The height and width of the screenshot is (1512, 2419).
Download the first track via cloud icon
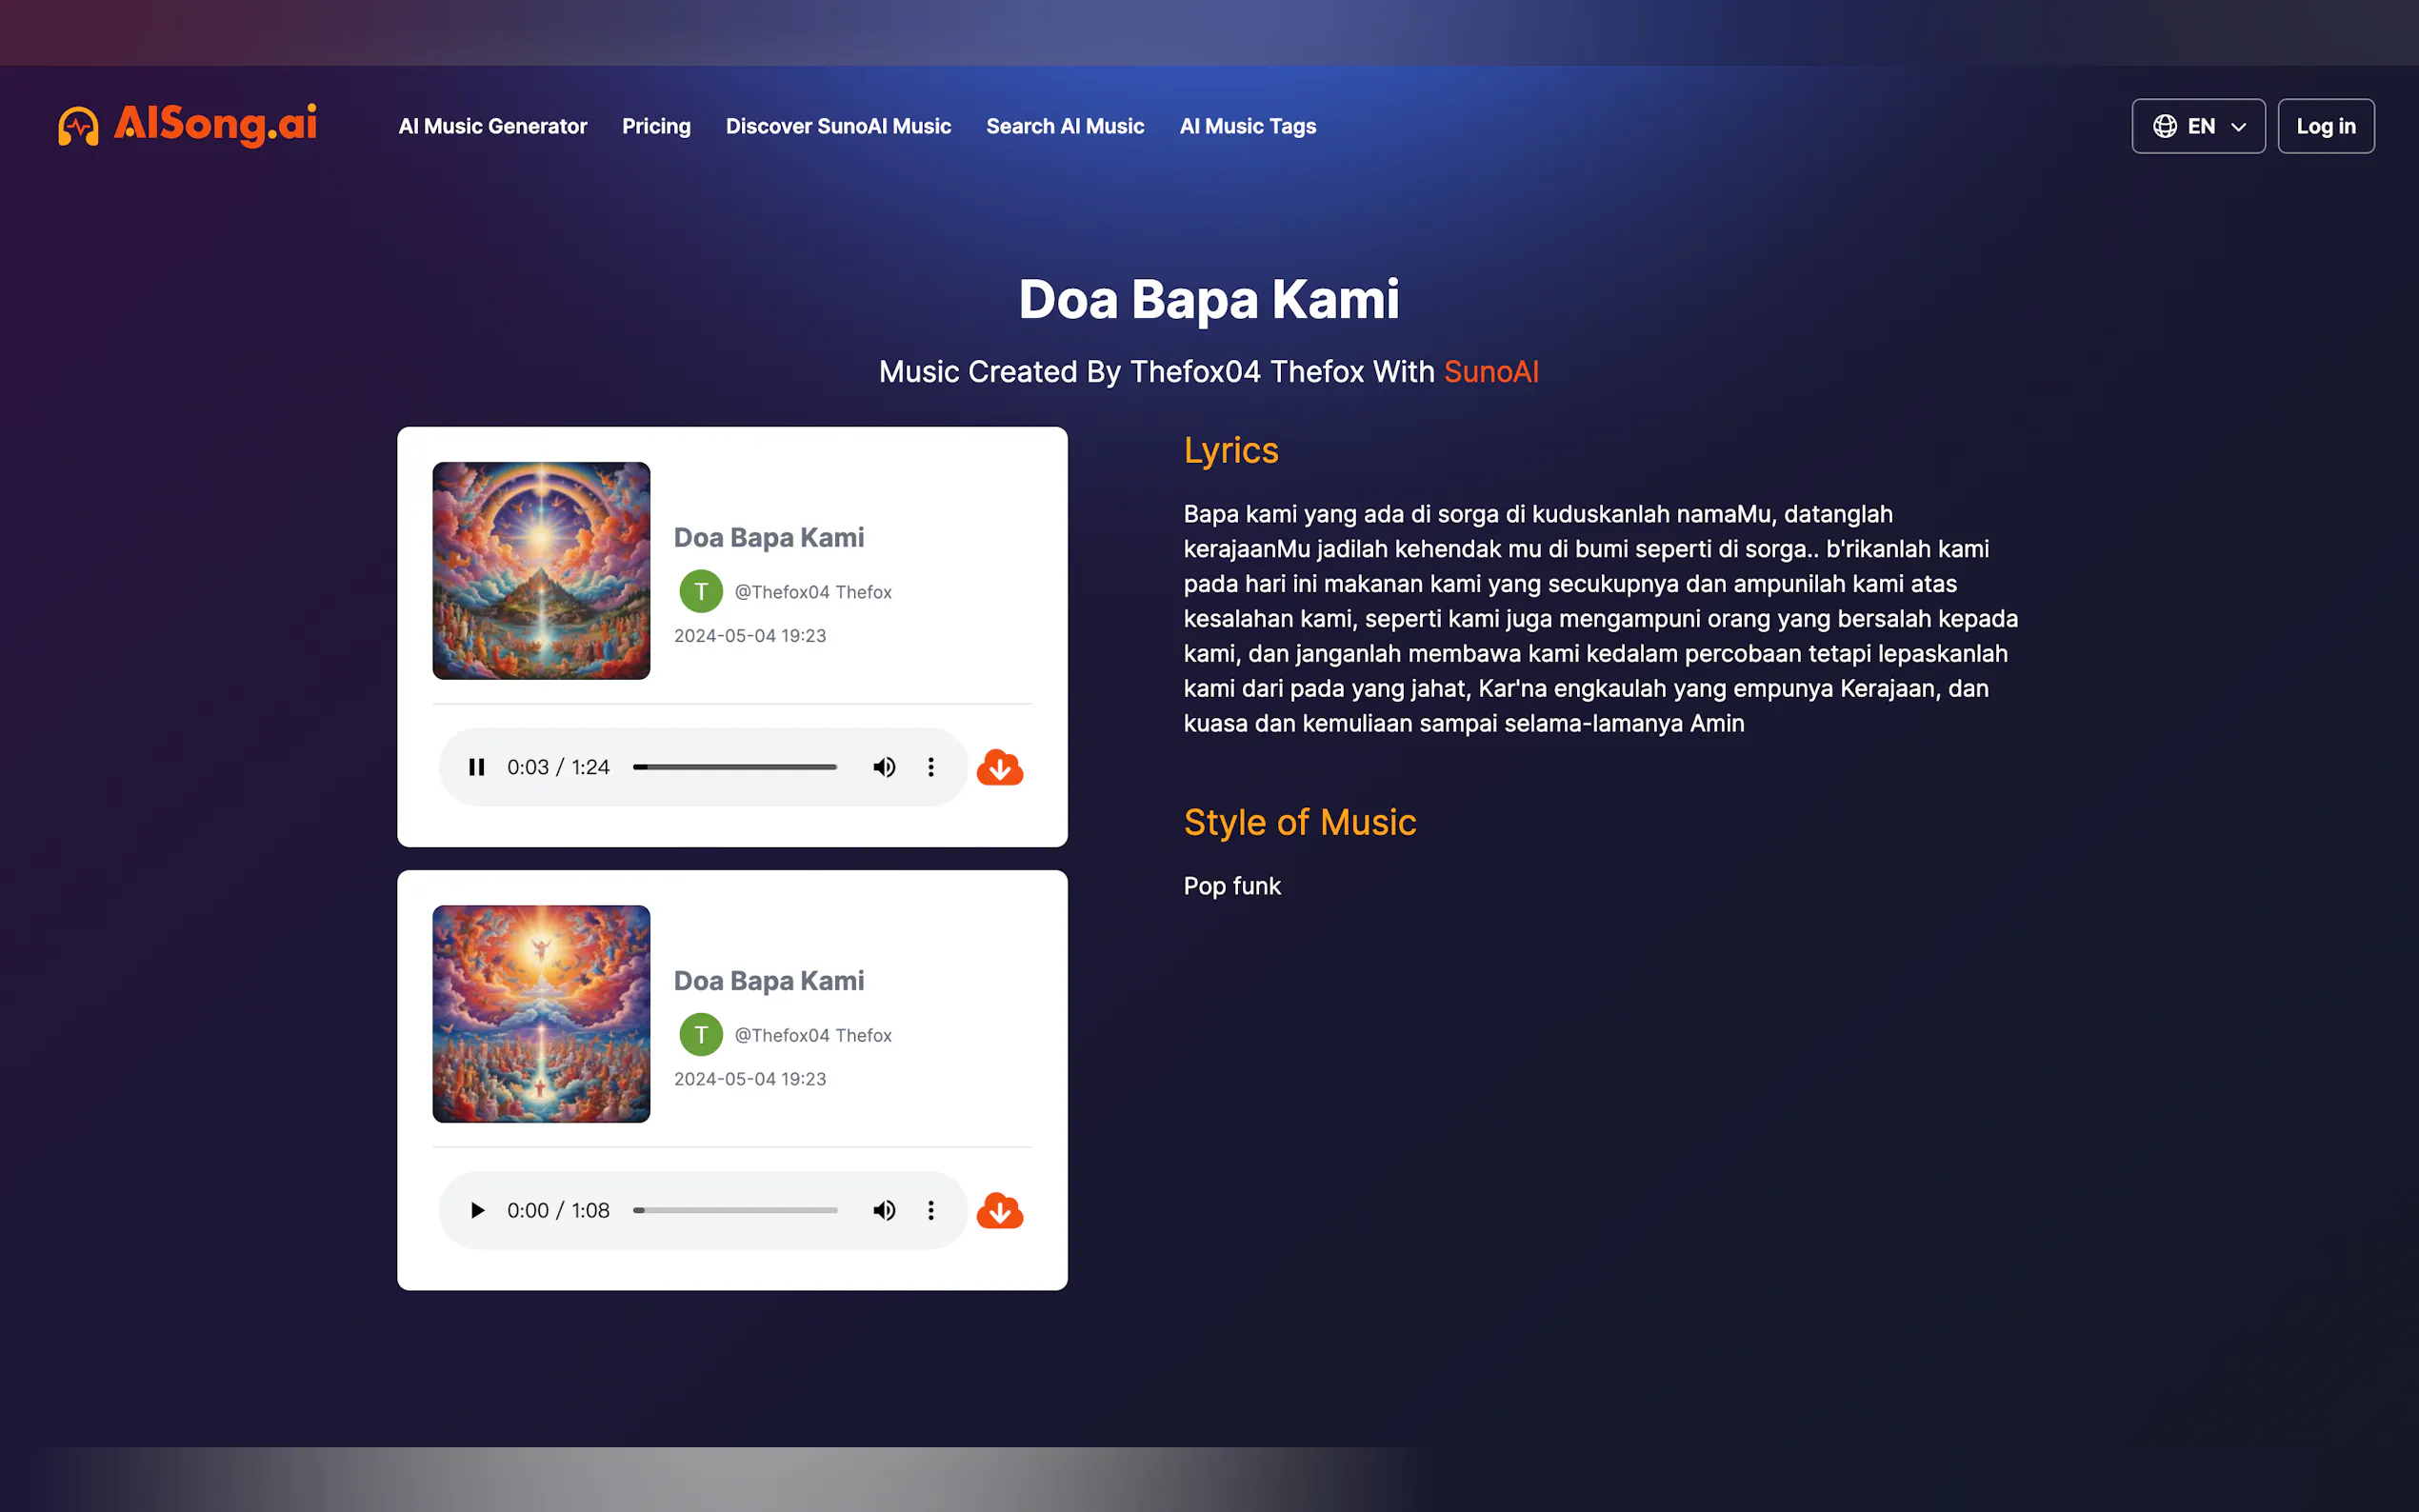tap(999, 768)
